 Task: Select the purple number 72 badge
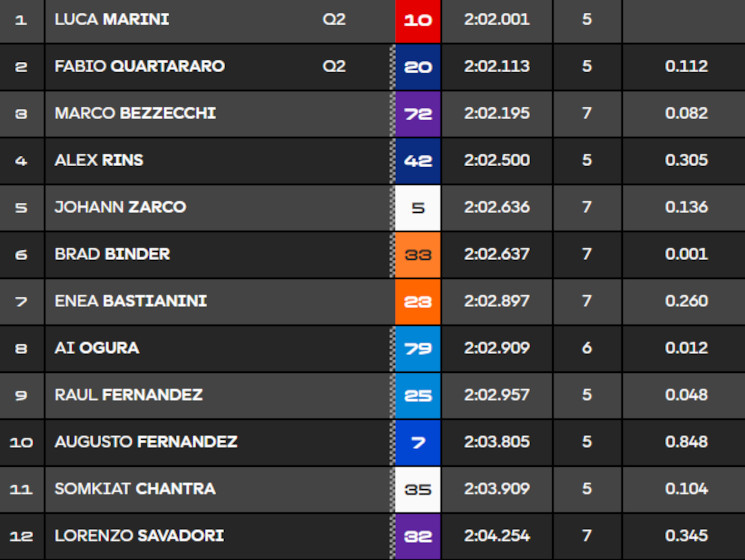click(418, 113)
